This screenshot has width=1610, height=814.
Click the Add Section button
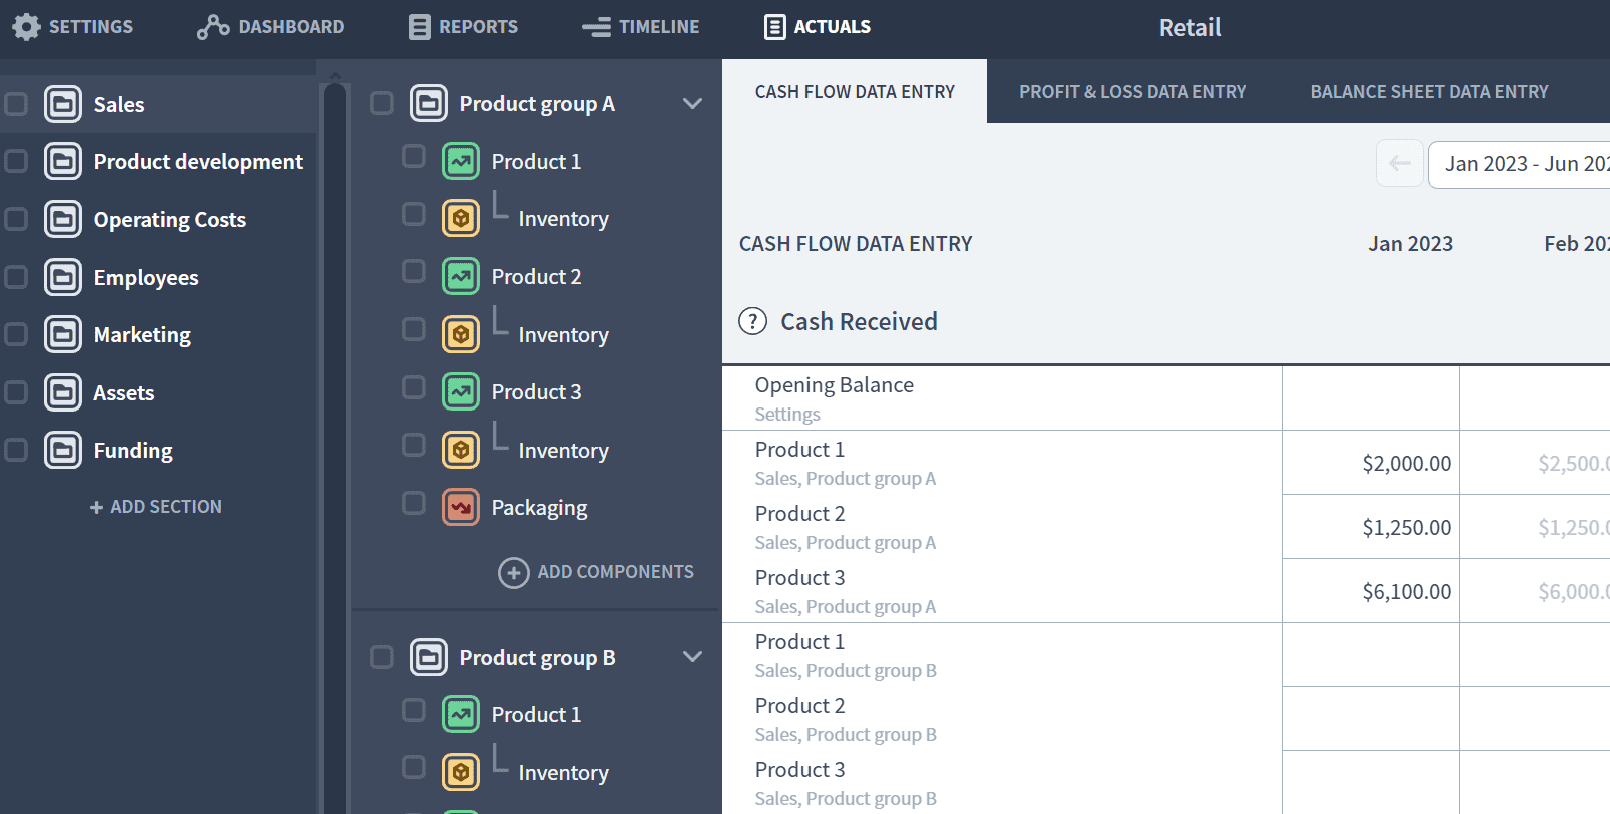(x=156, y=507)
